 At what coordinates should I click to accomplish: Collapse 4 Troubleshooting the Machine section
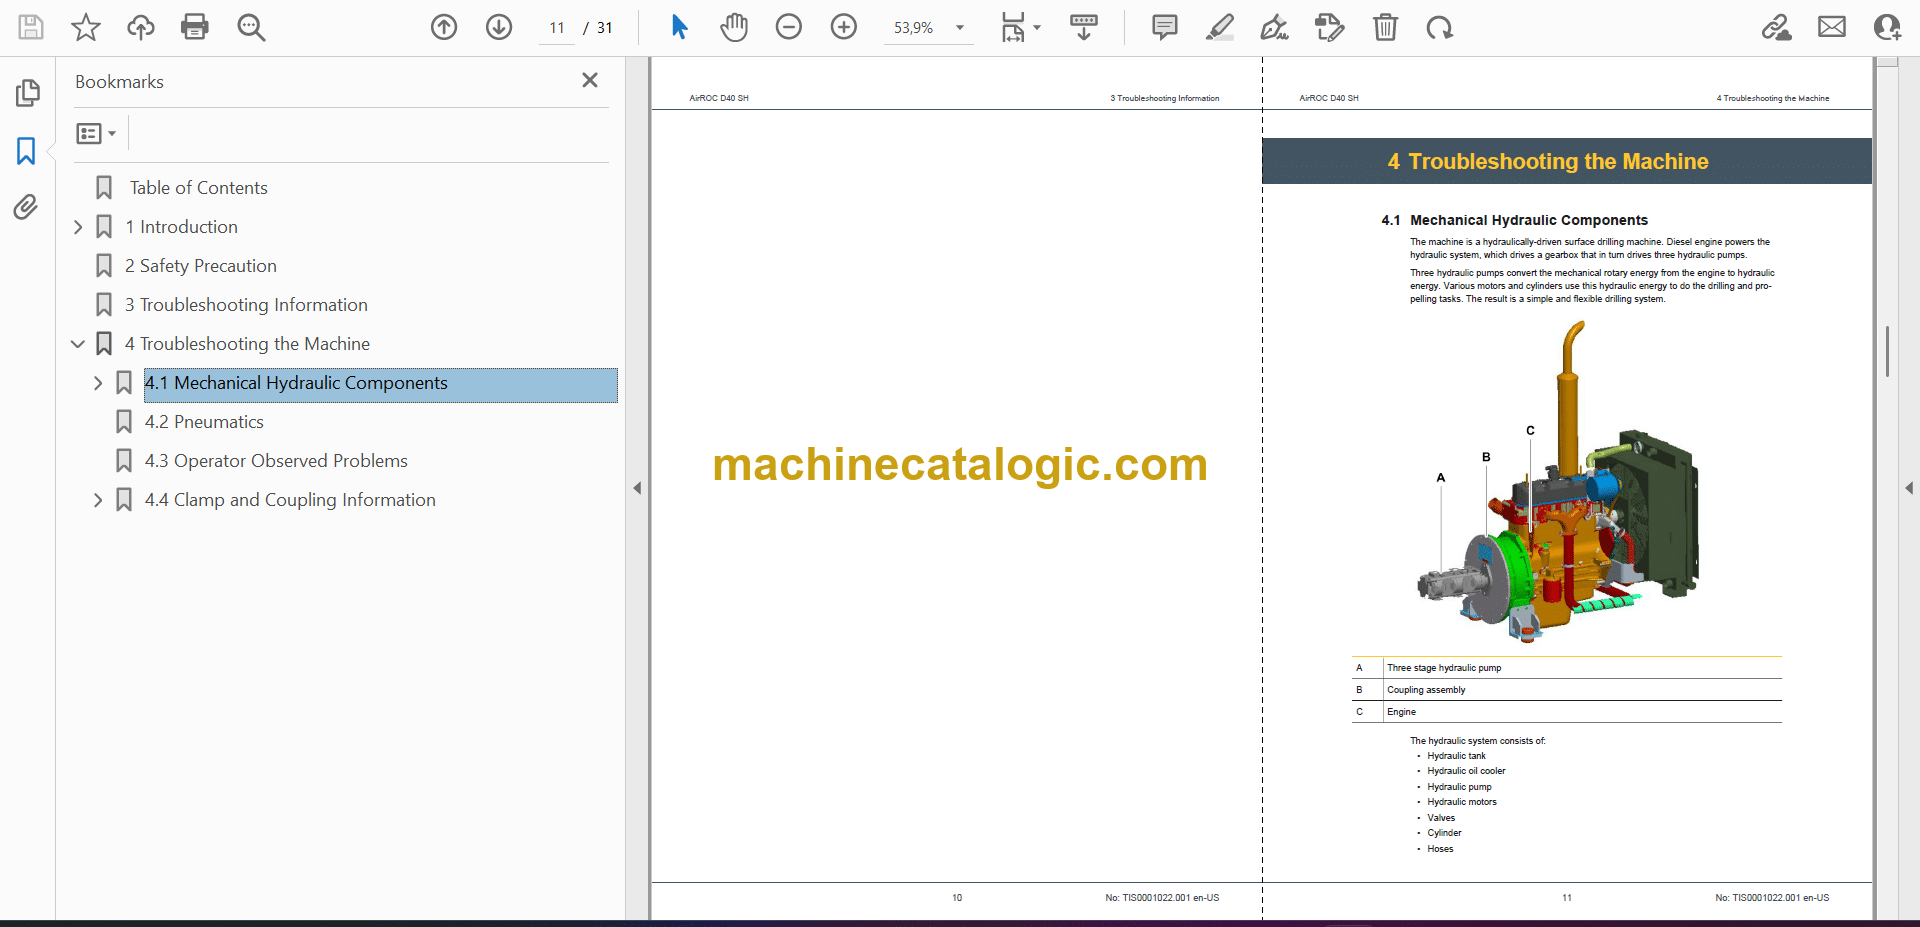click(x=78, y=344)
